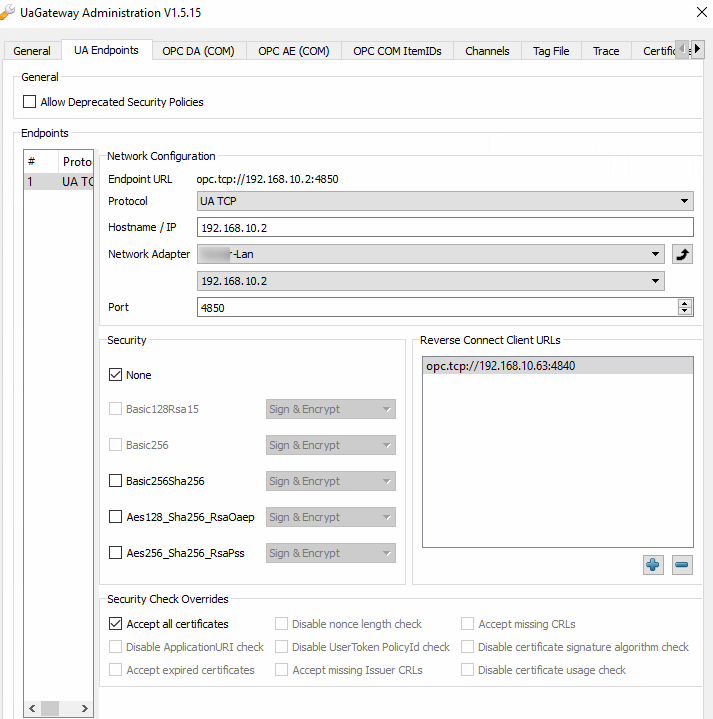
Task: Open Basic256 Sign & Encrypt dropdown
Action: click(x=331, y=445)
